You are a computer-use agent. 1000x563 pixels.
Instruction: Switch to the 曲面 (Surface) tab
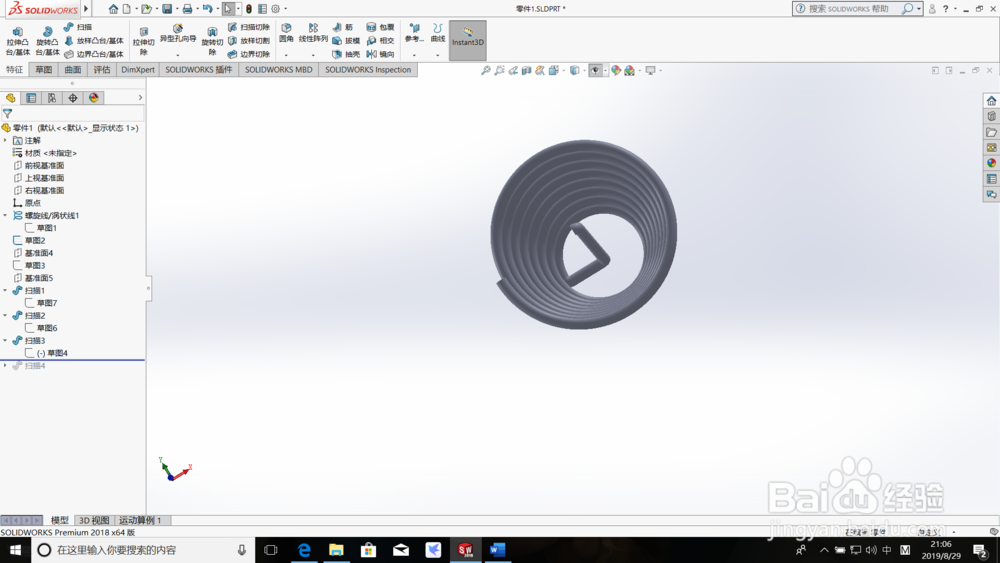click(73, 69)
